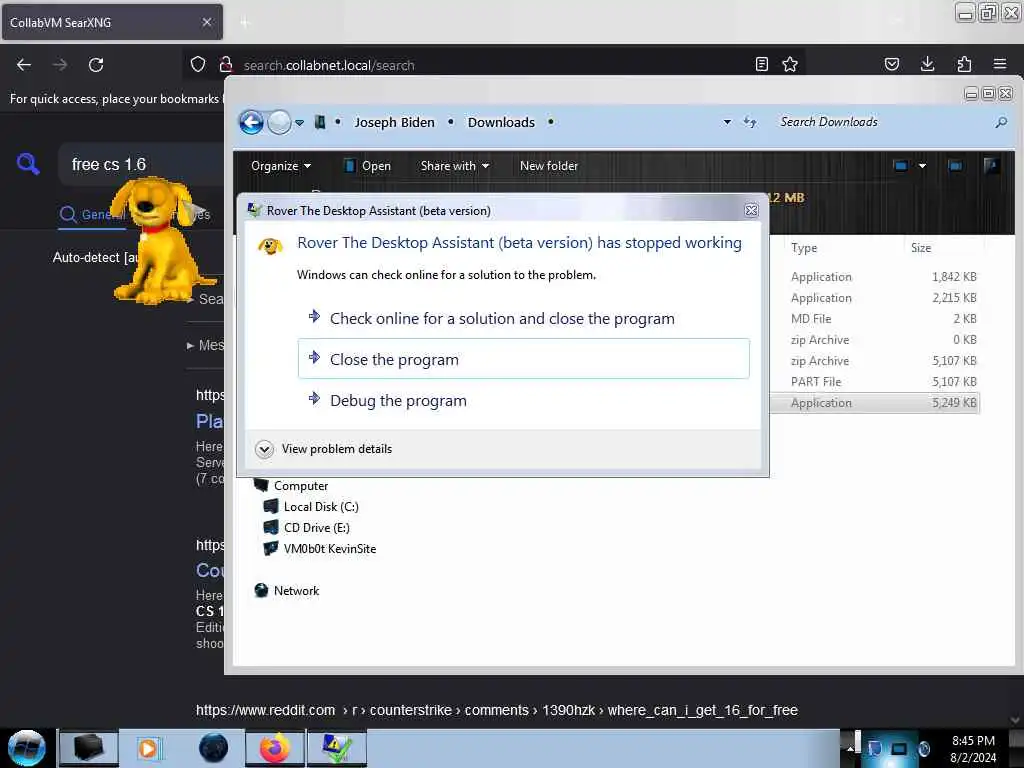This screenshot has width=1024, height=768.
Task: Click the tray flag icon
Action: 874,748
